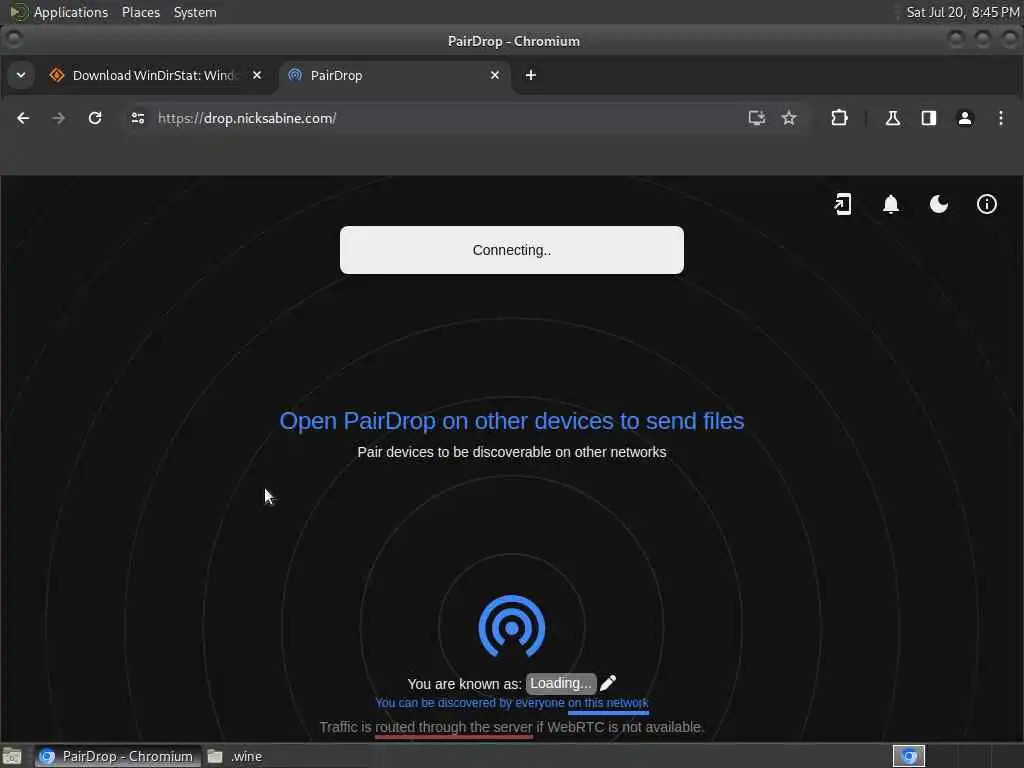Screen dimensions: 1024x768
Task: Click 'Pair devices to be discoverable' text
Action: tap(512, 452)
